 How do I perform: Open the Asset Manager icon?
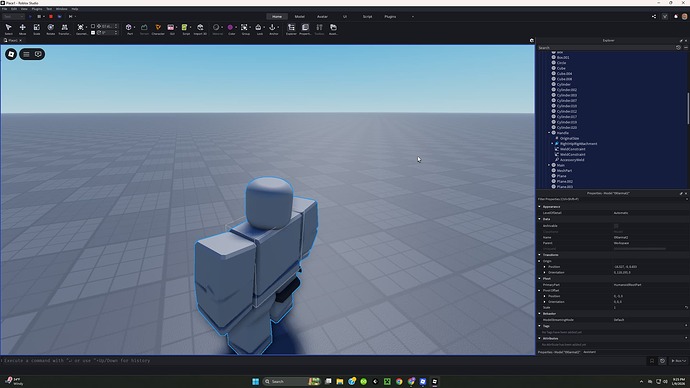pyautogui.click(x=334, y=29)
